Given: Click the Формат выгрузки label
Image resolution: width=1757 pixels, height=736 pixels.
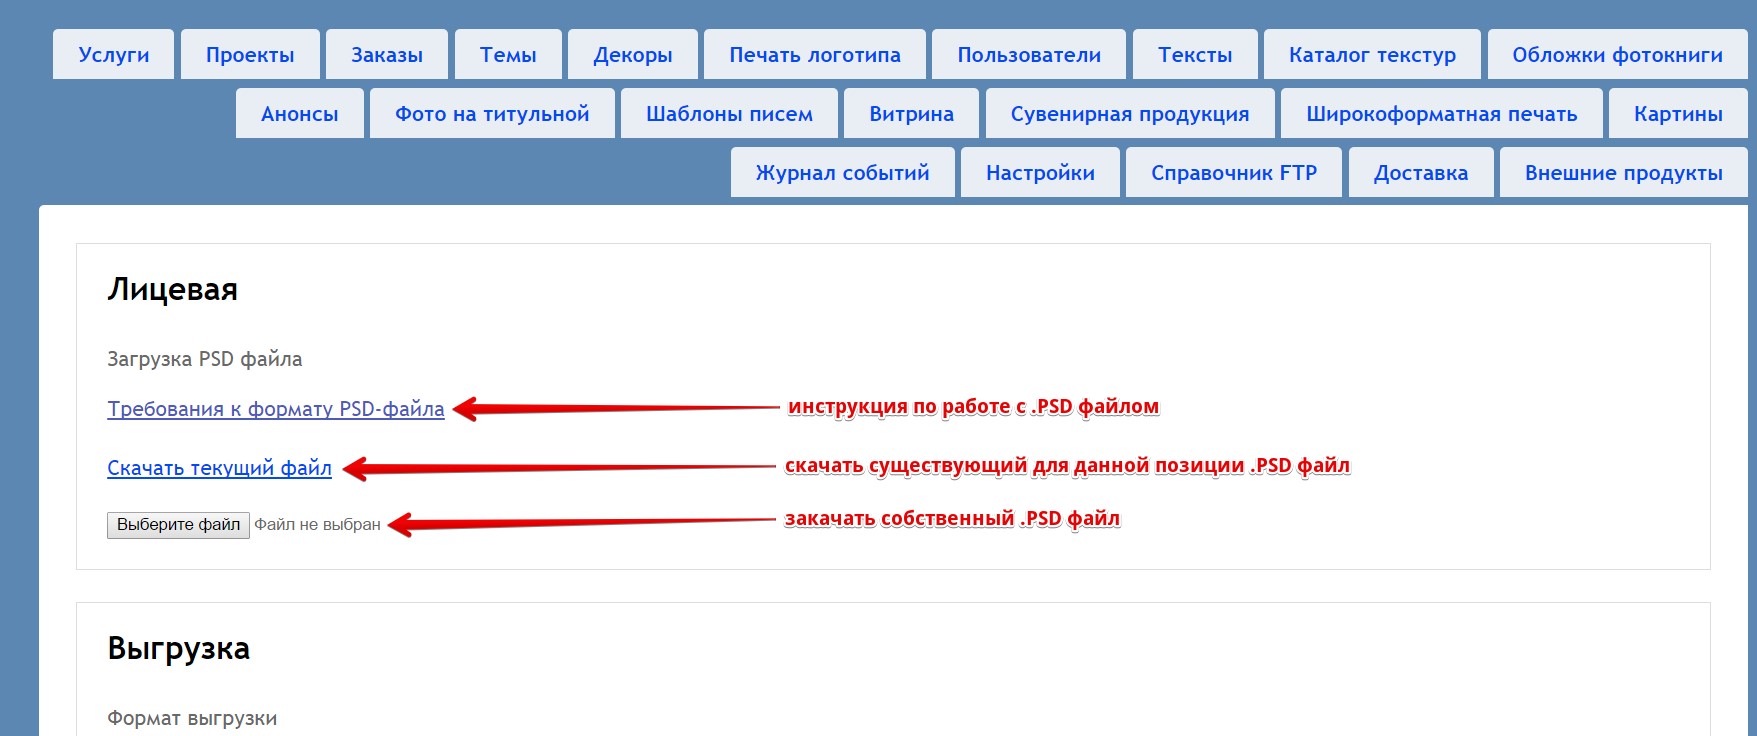Looking at the screenshot, I should [x=192, y=718].
